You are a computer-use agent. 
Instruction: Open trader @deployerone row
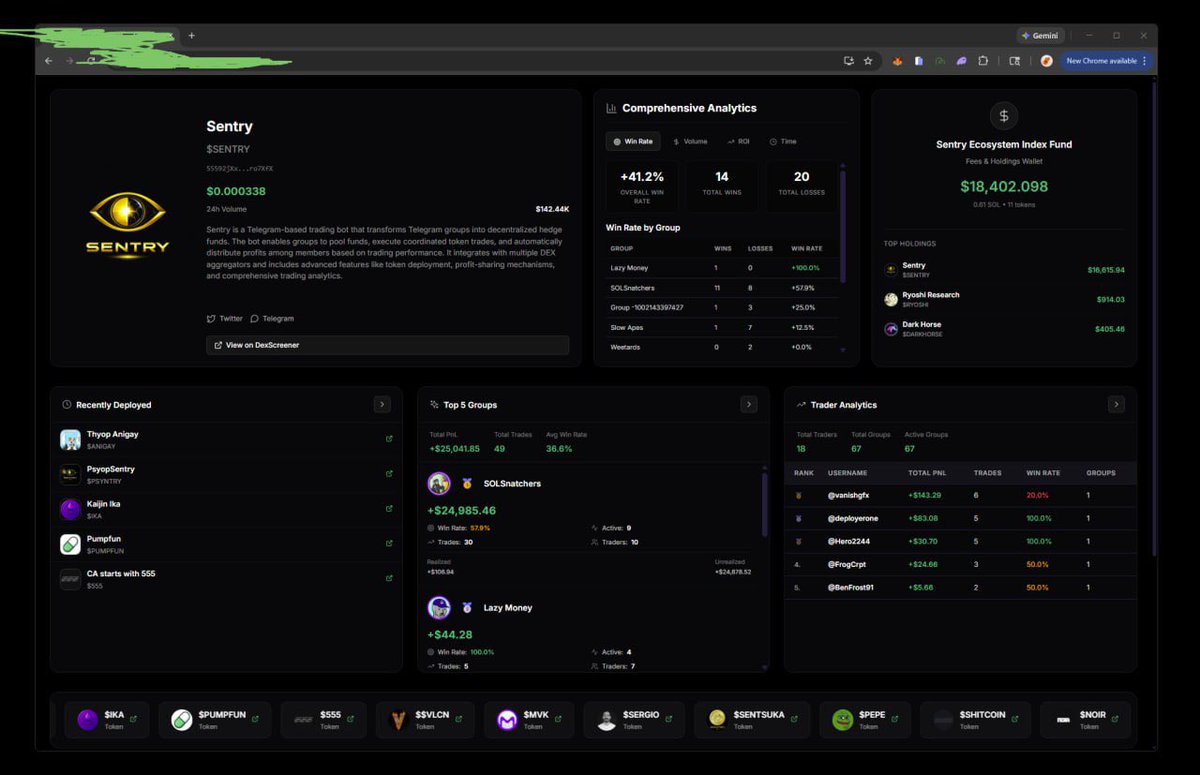[960, 518]
